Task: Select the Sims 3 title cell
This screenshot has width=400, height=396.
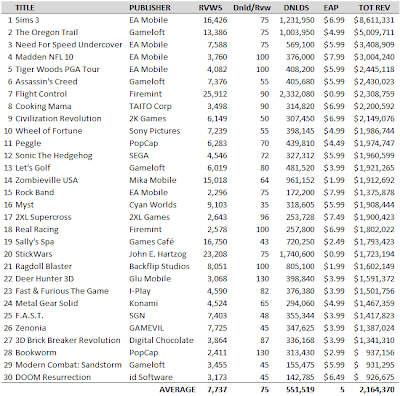Action: [x=27, y=20]
